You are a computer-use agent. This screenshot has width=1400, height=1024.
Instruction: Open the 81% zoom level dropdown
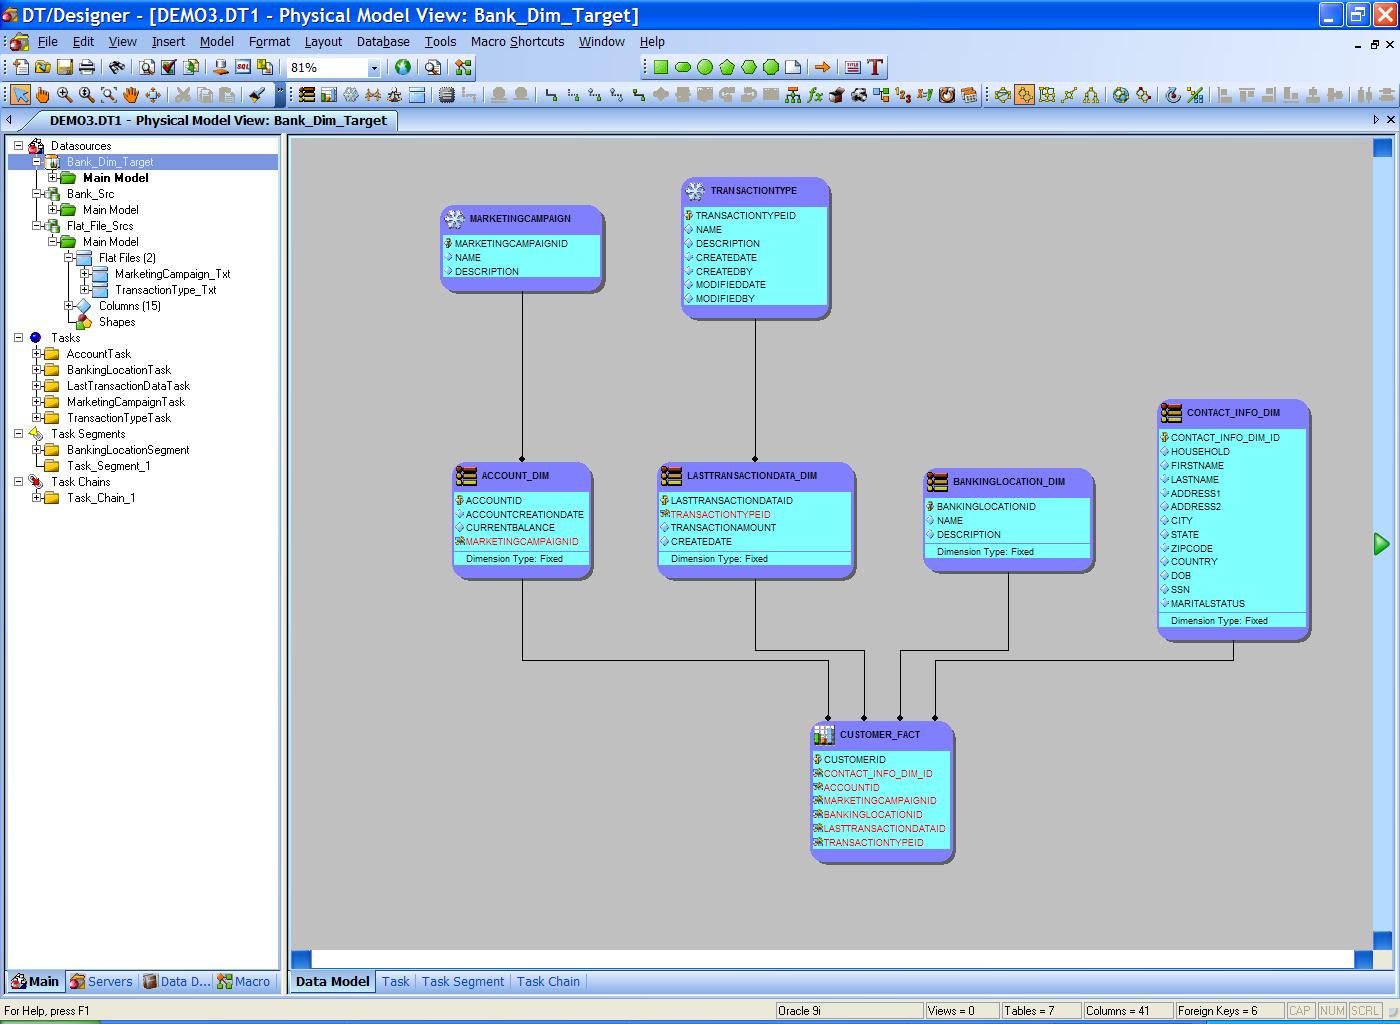374,67
